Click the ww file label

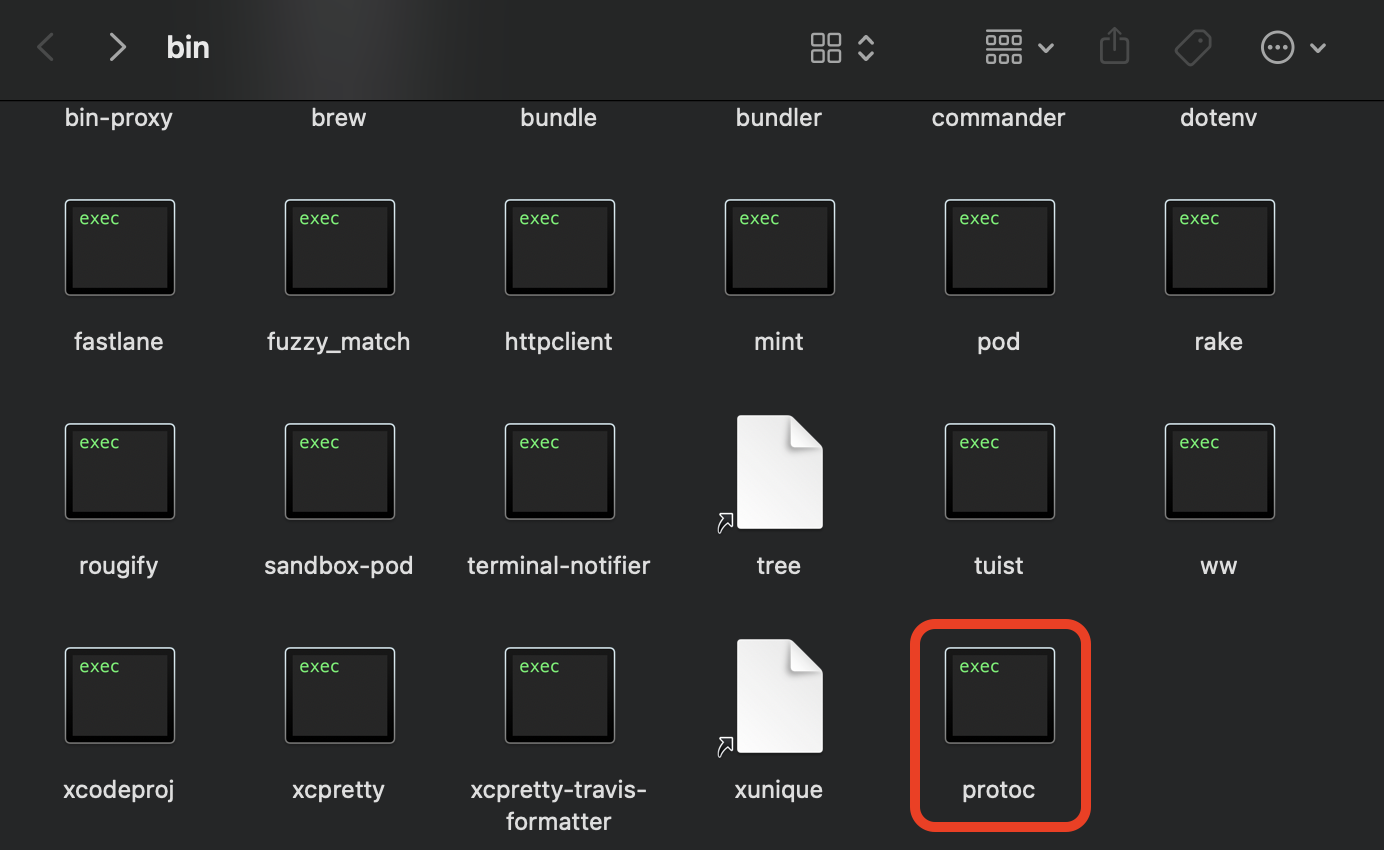[x=1219, y=566]
